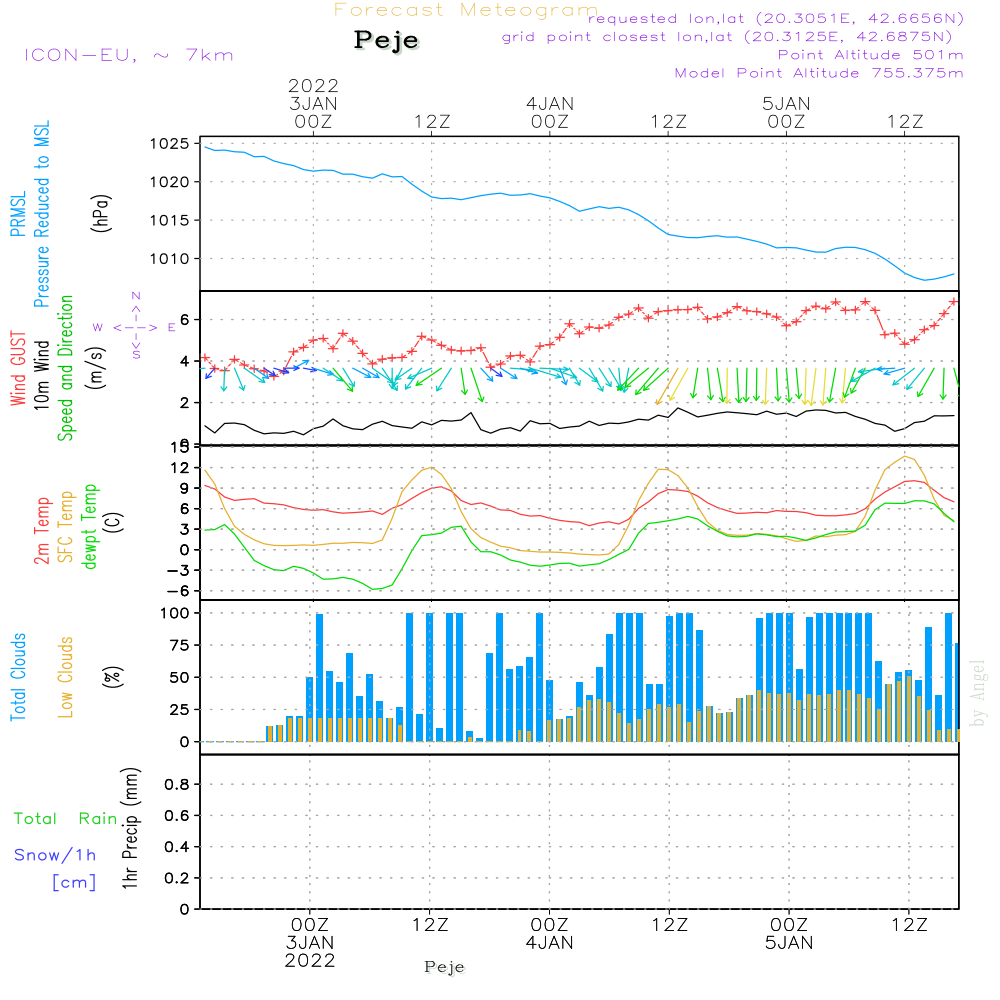Click the '(C)' temperature unit label
Screen dimensions: 1000x1000
115,523
